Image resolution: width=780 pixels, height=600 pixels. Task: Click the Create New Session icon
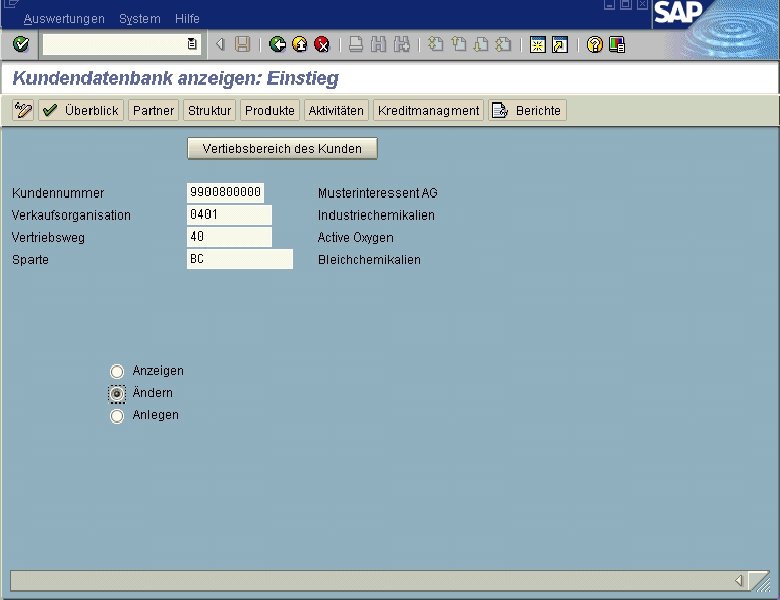click(x=538, y=45)
